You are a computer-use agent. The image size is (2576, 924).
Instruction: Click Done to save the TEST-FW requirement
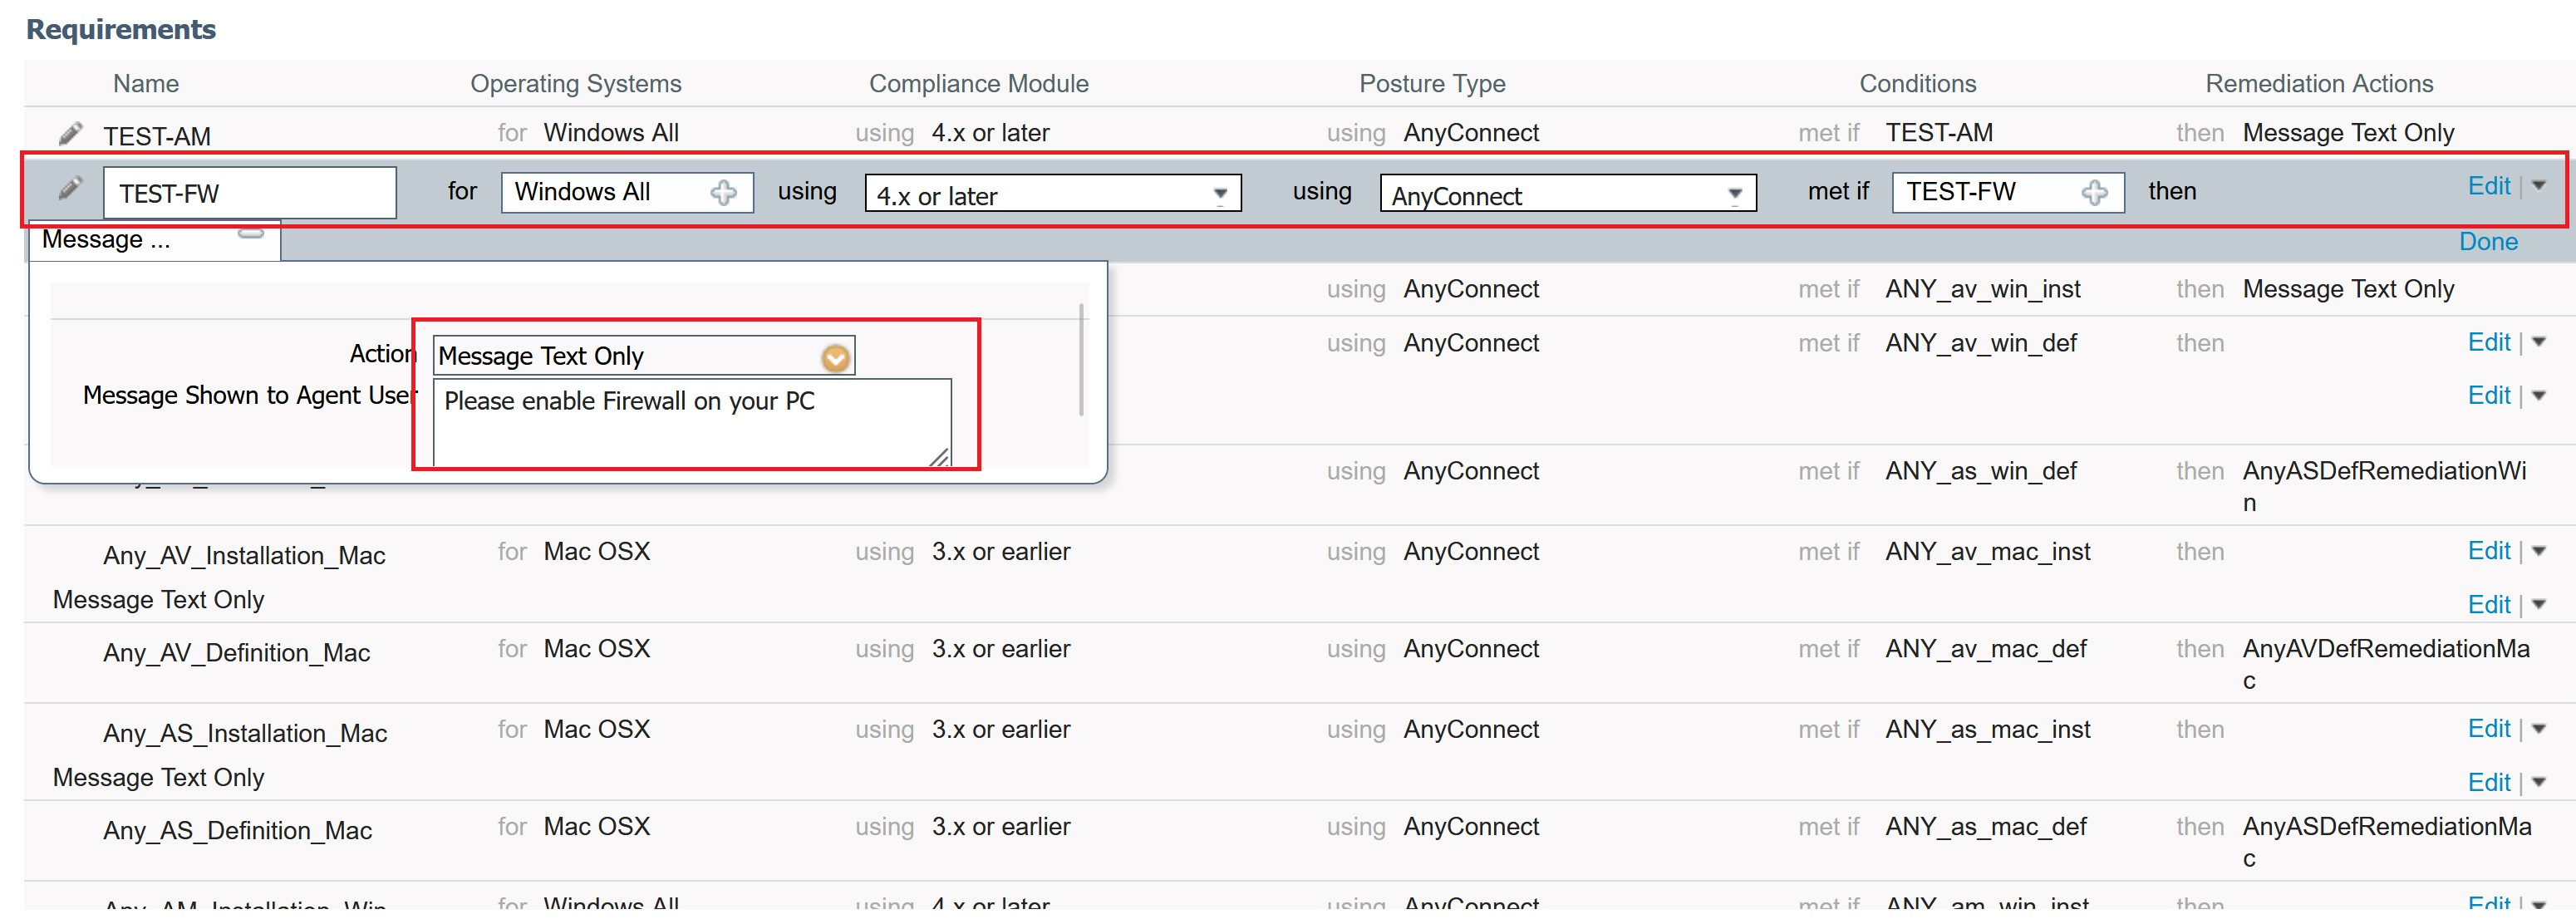pyautogui.click(x=2488, y=241)
